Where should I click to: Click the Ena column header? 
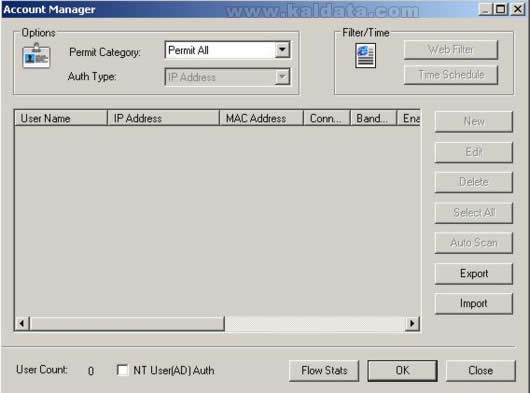pyautogui.click(x=409, y=118)
